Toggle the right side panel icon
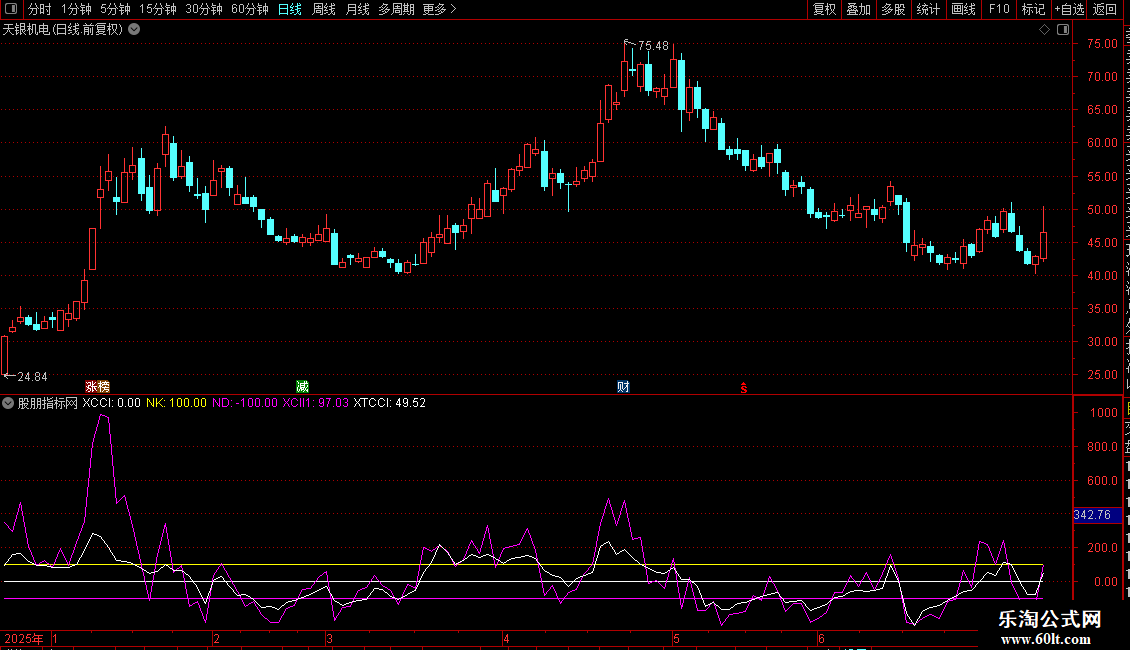This screenshot has height=650, width=1130. (x=1063, y=30)
